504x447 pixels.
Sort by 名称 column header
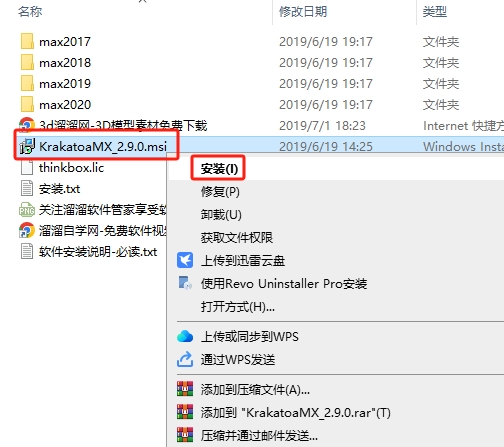click(30, 12)
